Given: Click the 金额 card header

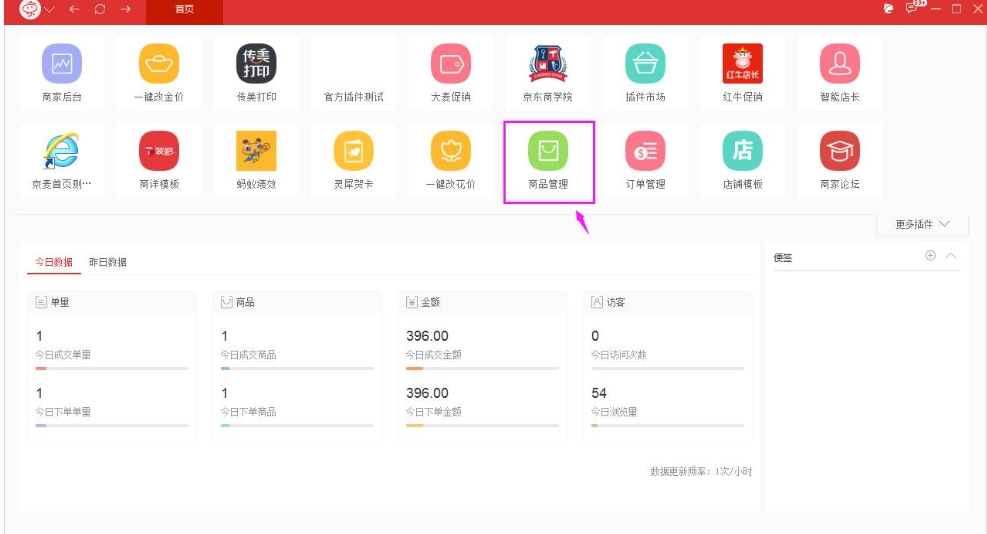Looking at the screenshot, I should click(x=482, y=302).
